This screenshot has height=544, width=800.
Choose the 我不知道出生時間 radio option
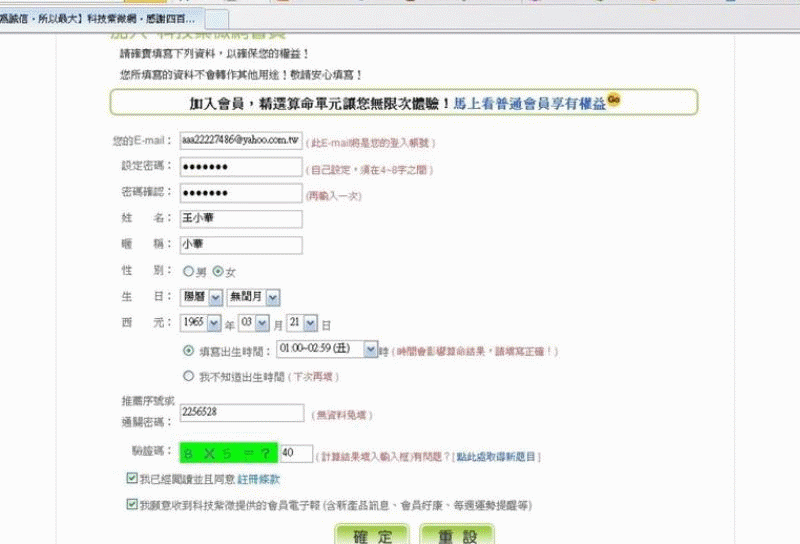pyautogui.click(x=188, y=376)
